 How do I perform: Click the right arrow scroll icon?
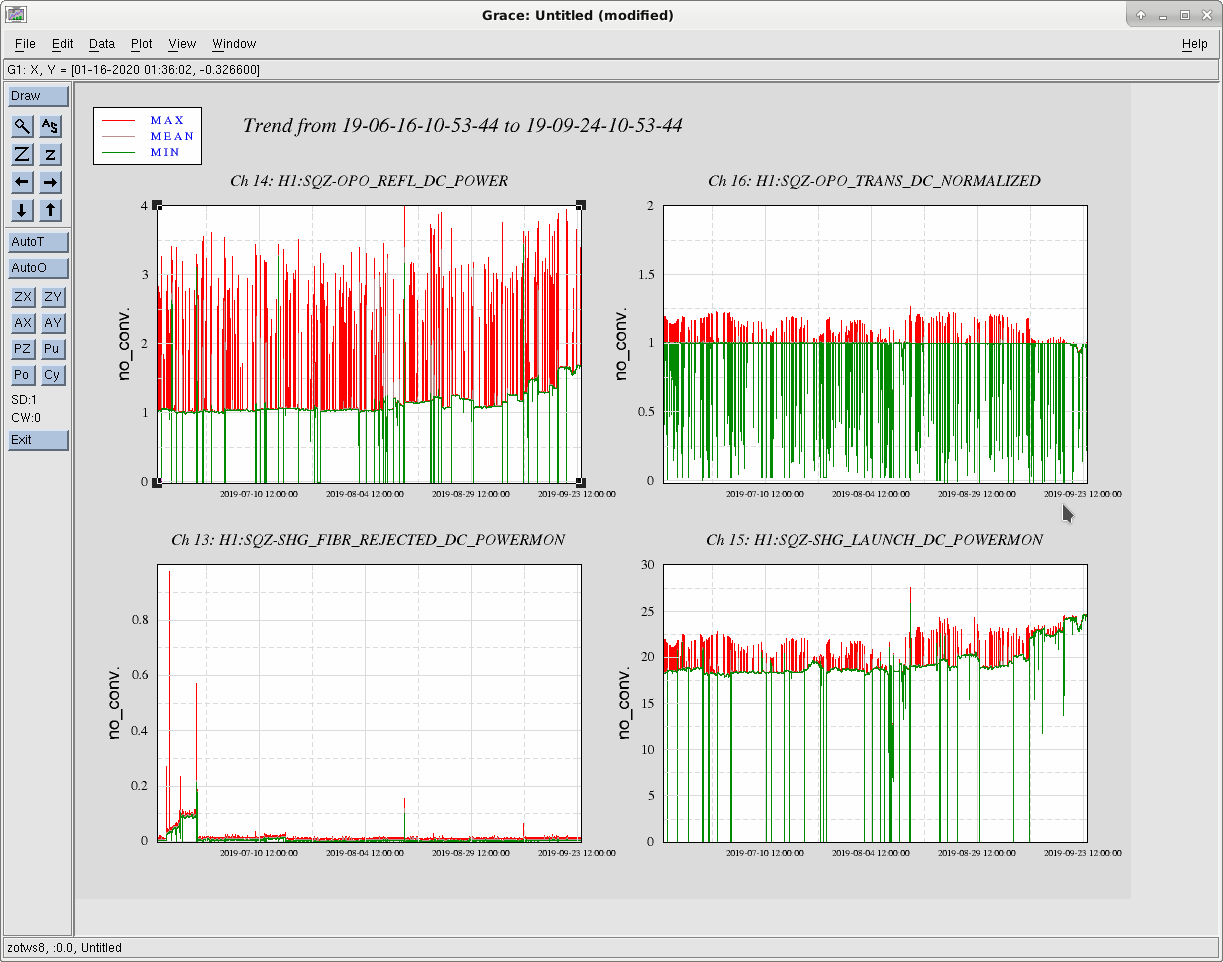[x=50, y=182]
